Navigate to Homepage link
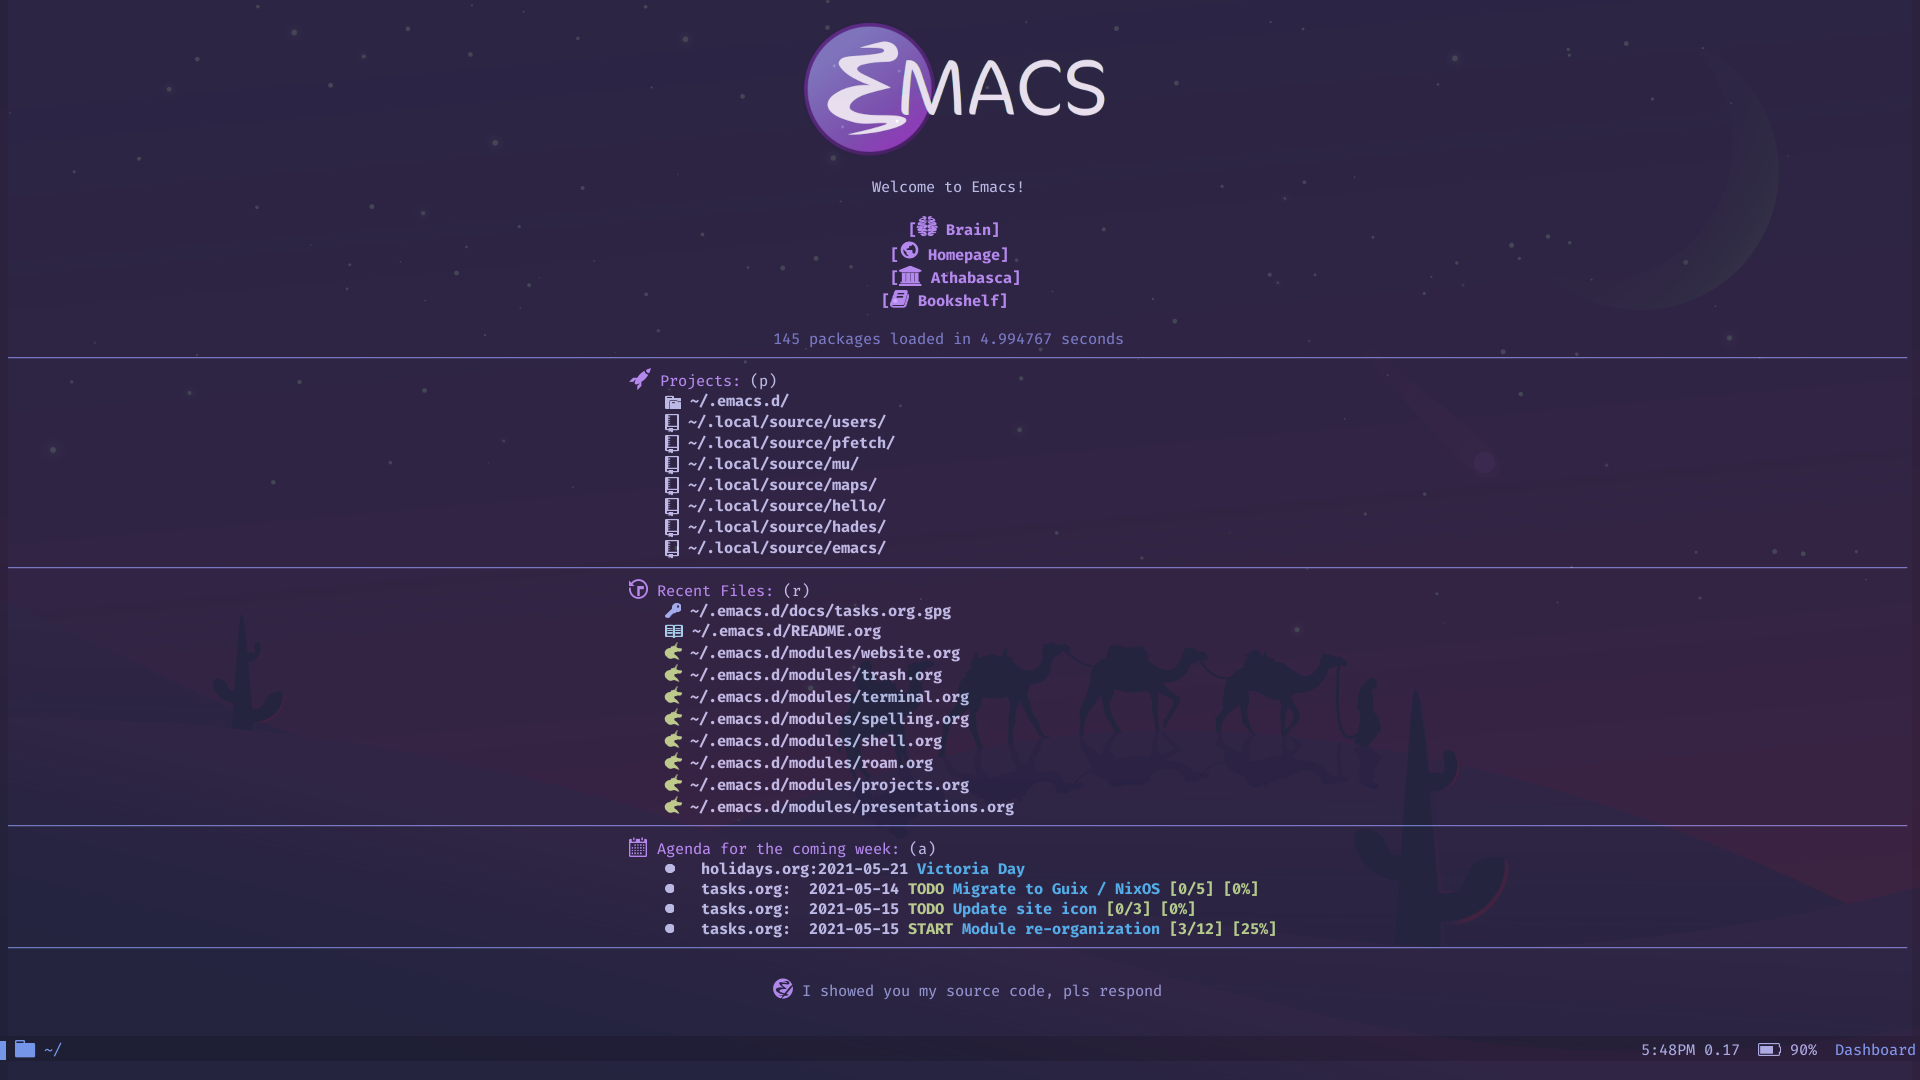The image size is (1920, 1080). point(960,253)
